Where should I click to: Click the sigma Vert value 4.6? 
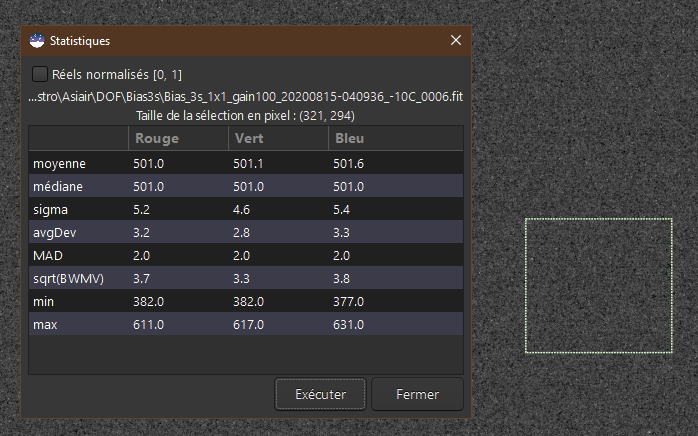click(x=241, y=210)
